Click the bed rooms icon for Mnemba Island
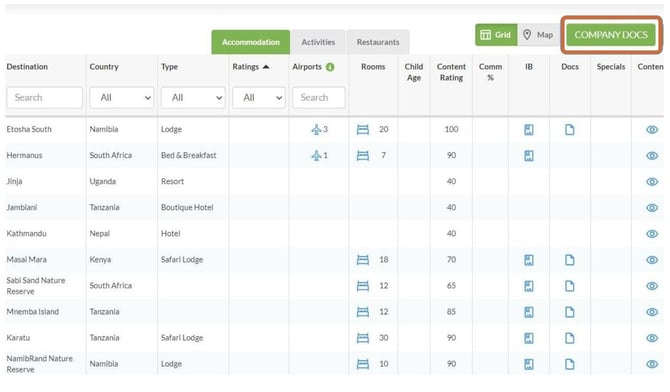The height and width of the screenshot is (392, 670). pos(363,312)
